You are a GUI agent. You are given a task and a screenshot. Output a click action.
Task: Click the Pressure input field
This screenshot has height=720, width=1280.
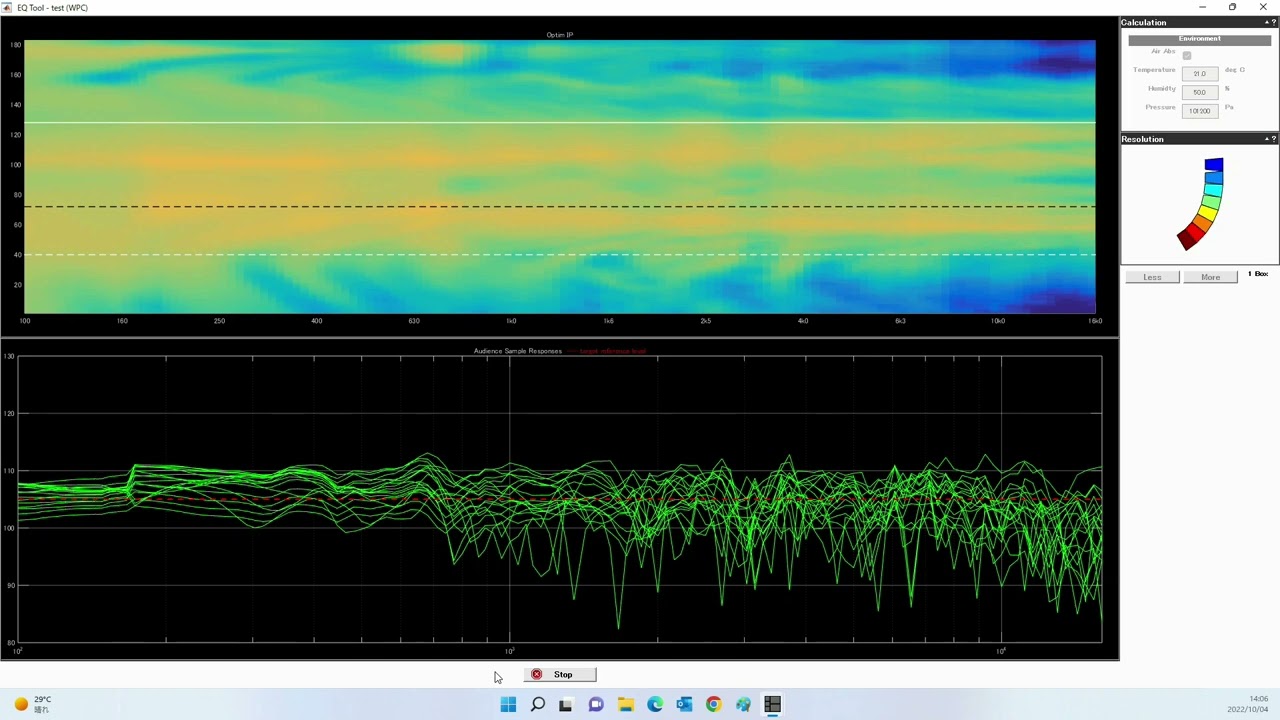tap(1200, 110)
